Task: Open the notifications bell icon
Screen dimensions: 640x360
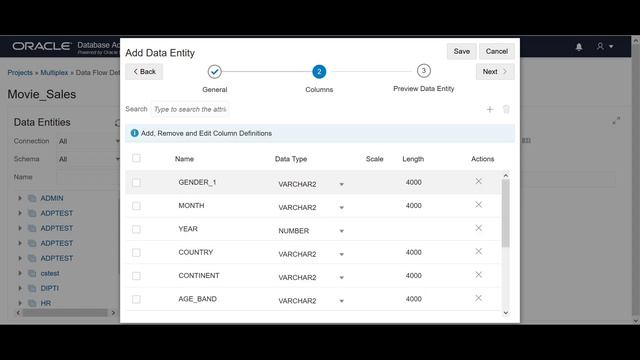Action: point(579,47)
